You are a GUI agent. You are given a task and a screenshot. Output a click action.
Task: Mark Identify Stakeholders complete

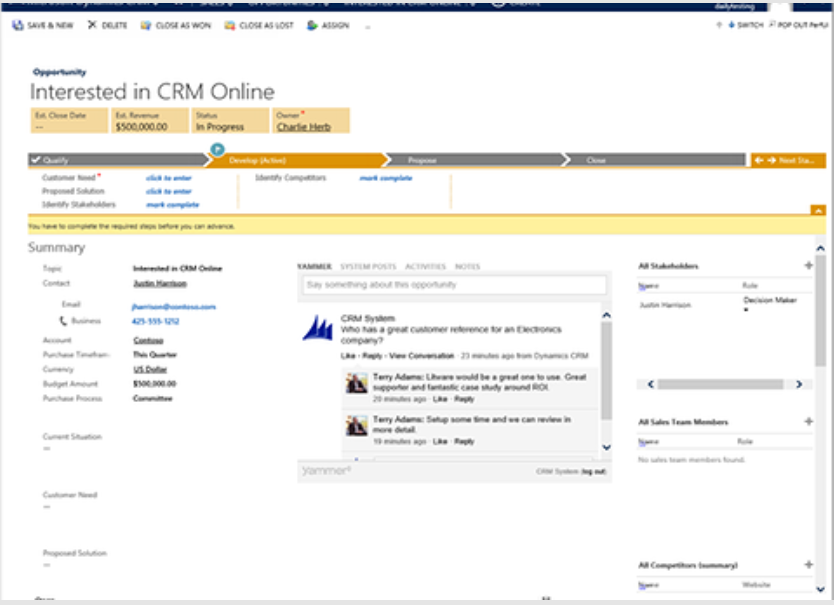click(172, 204)
